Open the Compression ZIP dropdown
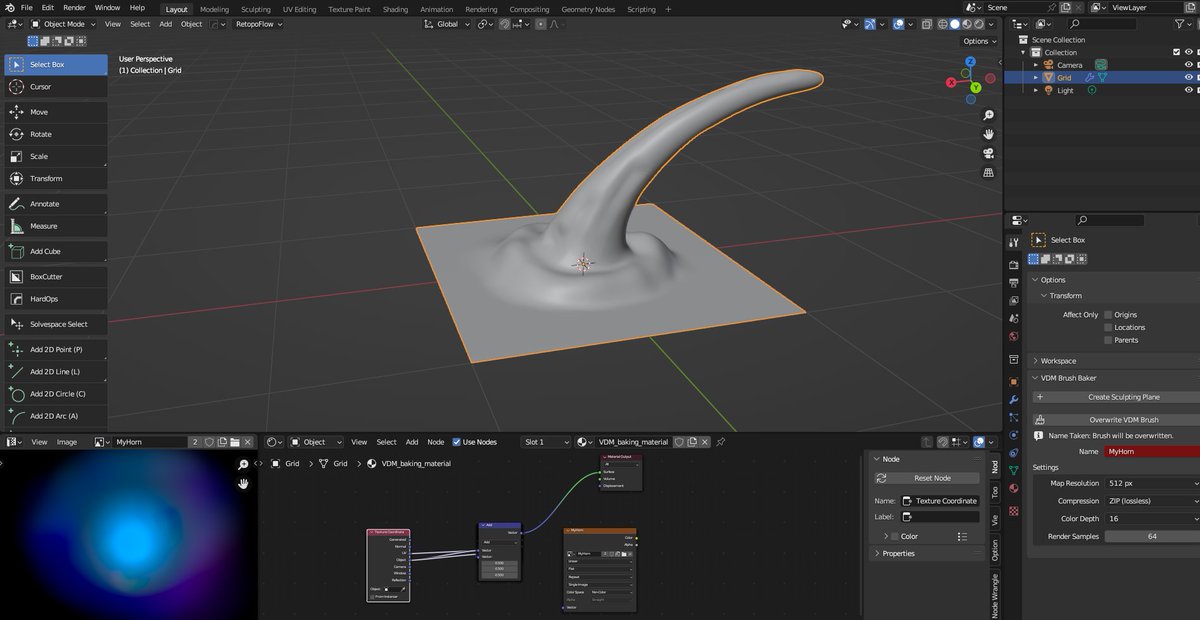The width and height of the screenshot is (1200, 620). click(x=1152, y=501)
